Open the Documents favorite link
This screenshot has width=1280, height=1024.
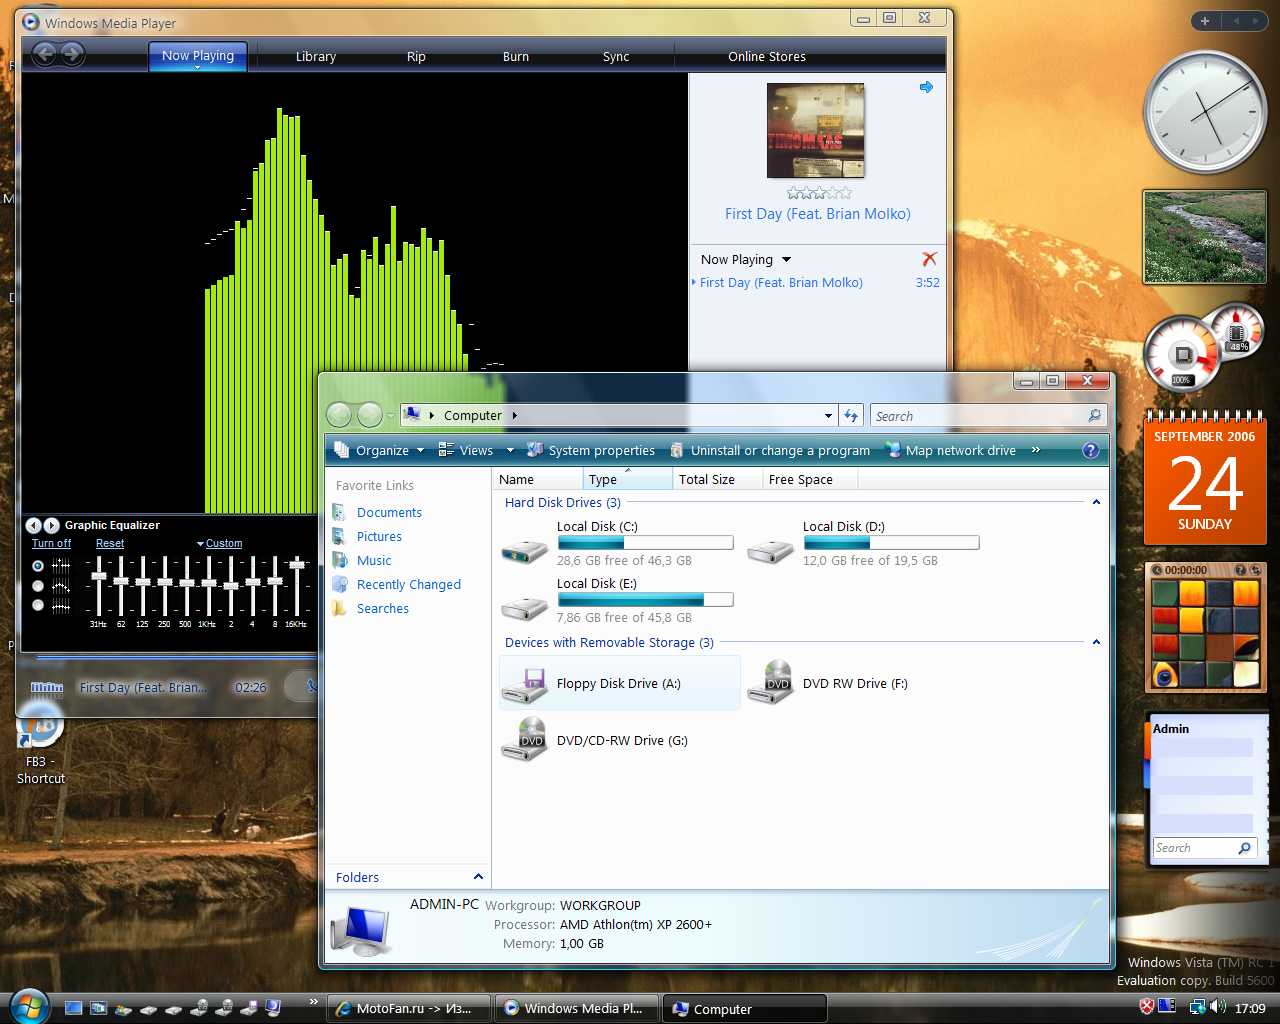(x=389, y=512)
